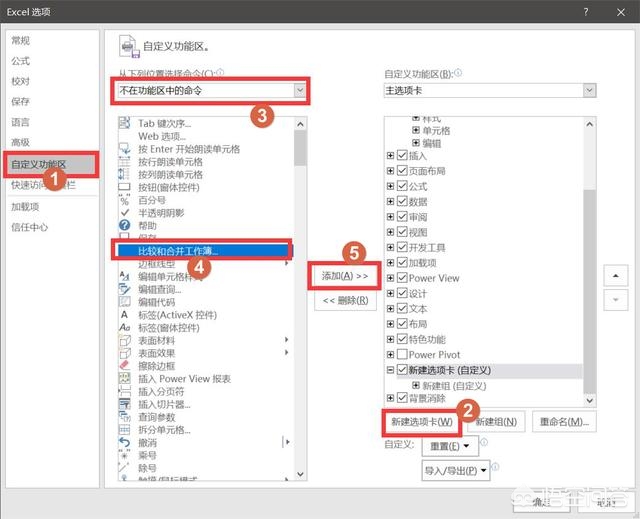Enable the Power Pivot checkbox
The image size is (640, 519).
point(402,354)
